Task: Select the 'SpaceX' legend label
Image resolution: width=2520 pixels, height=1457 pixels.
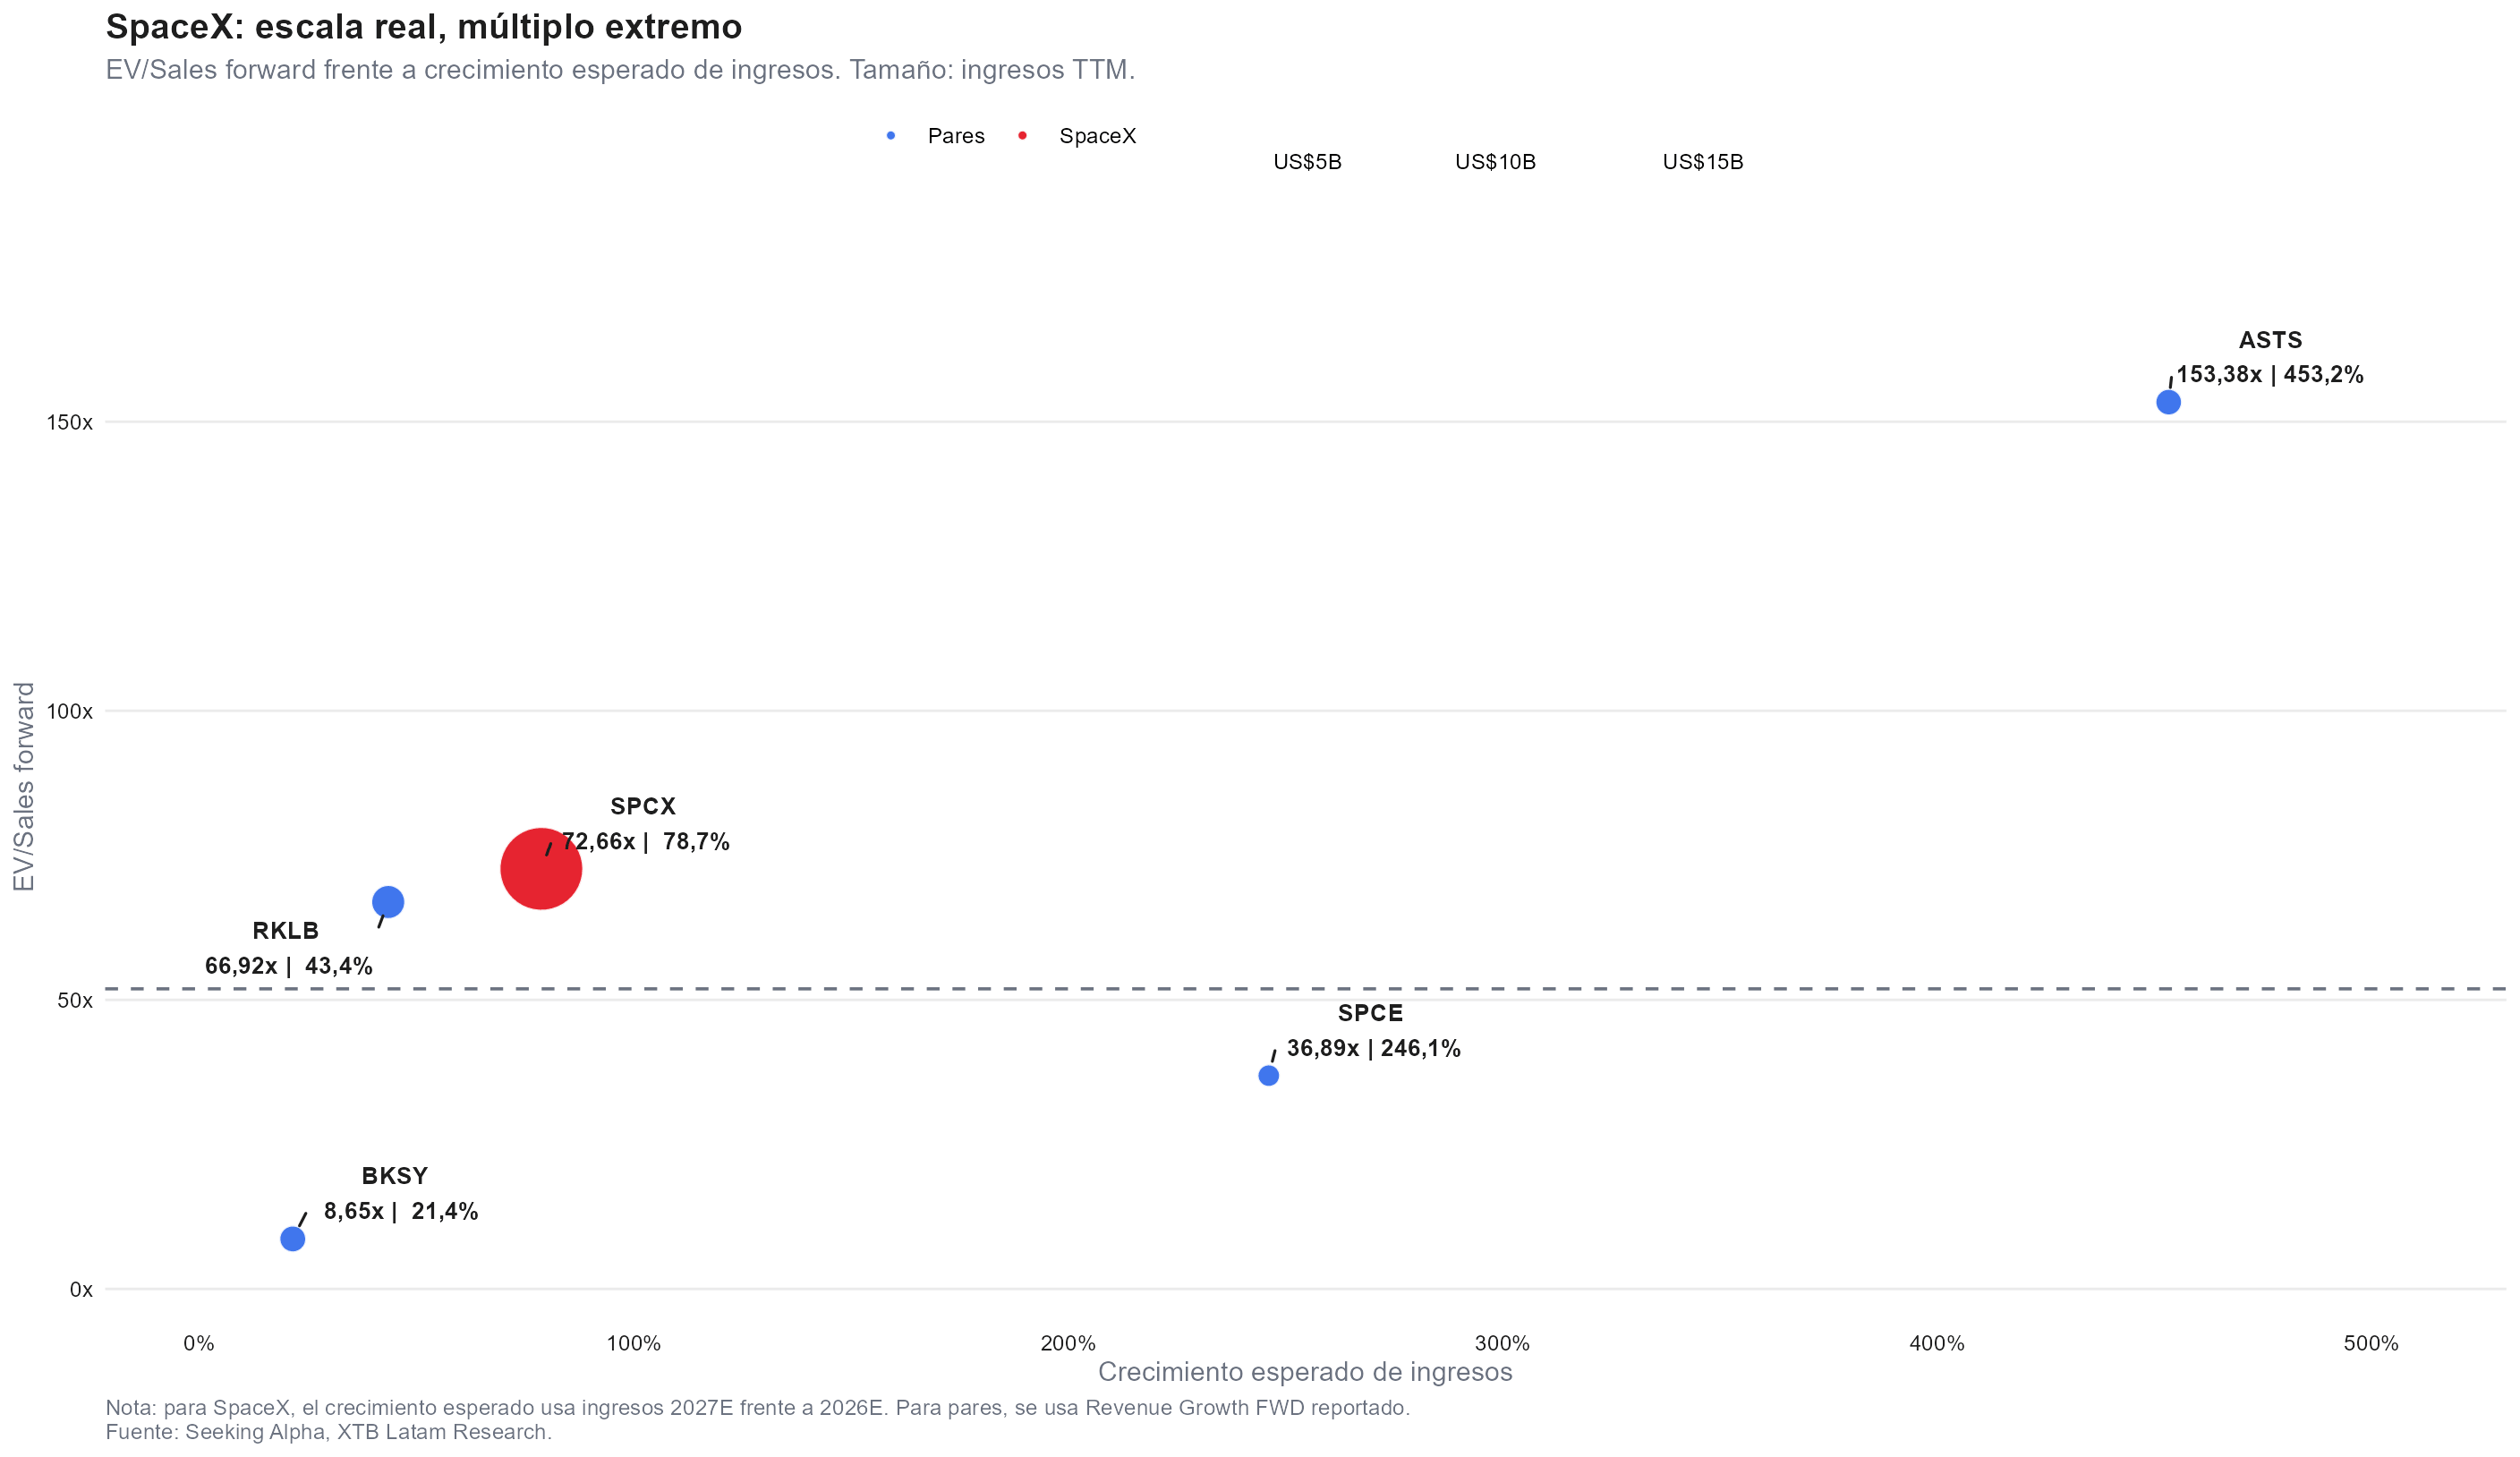Action: 1097,136
